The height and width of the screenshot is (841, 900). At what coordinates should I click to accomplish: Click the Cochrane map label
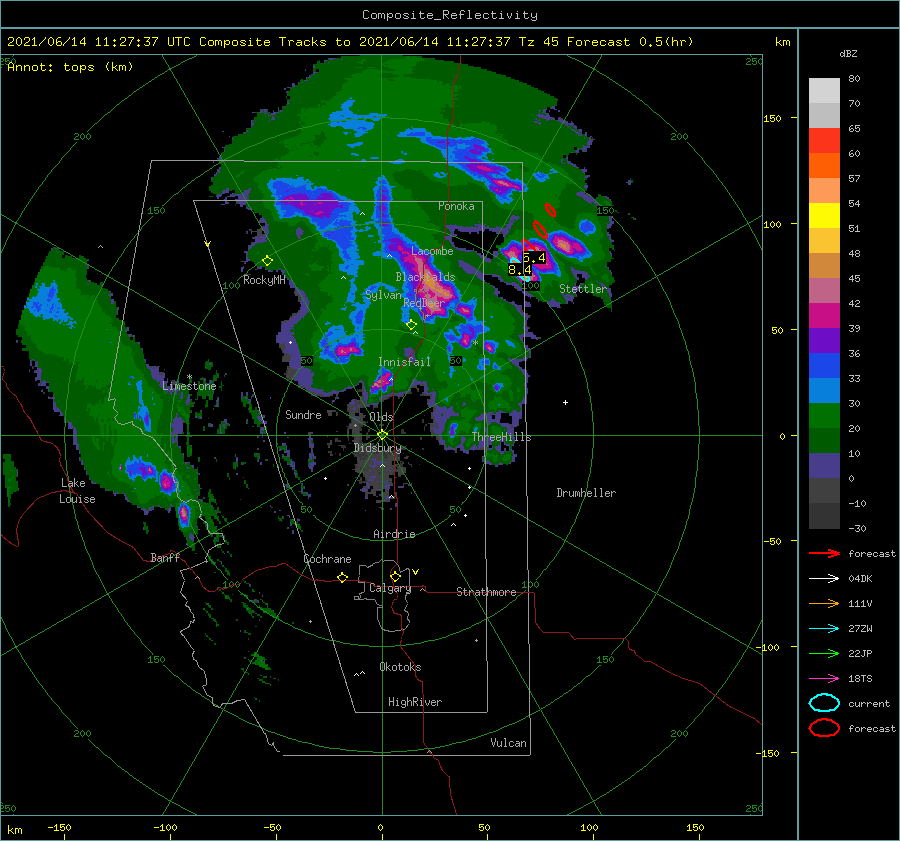[327, 559]
